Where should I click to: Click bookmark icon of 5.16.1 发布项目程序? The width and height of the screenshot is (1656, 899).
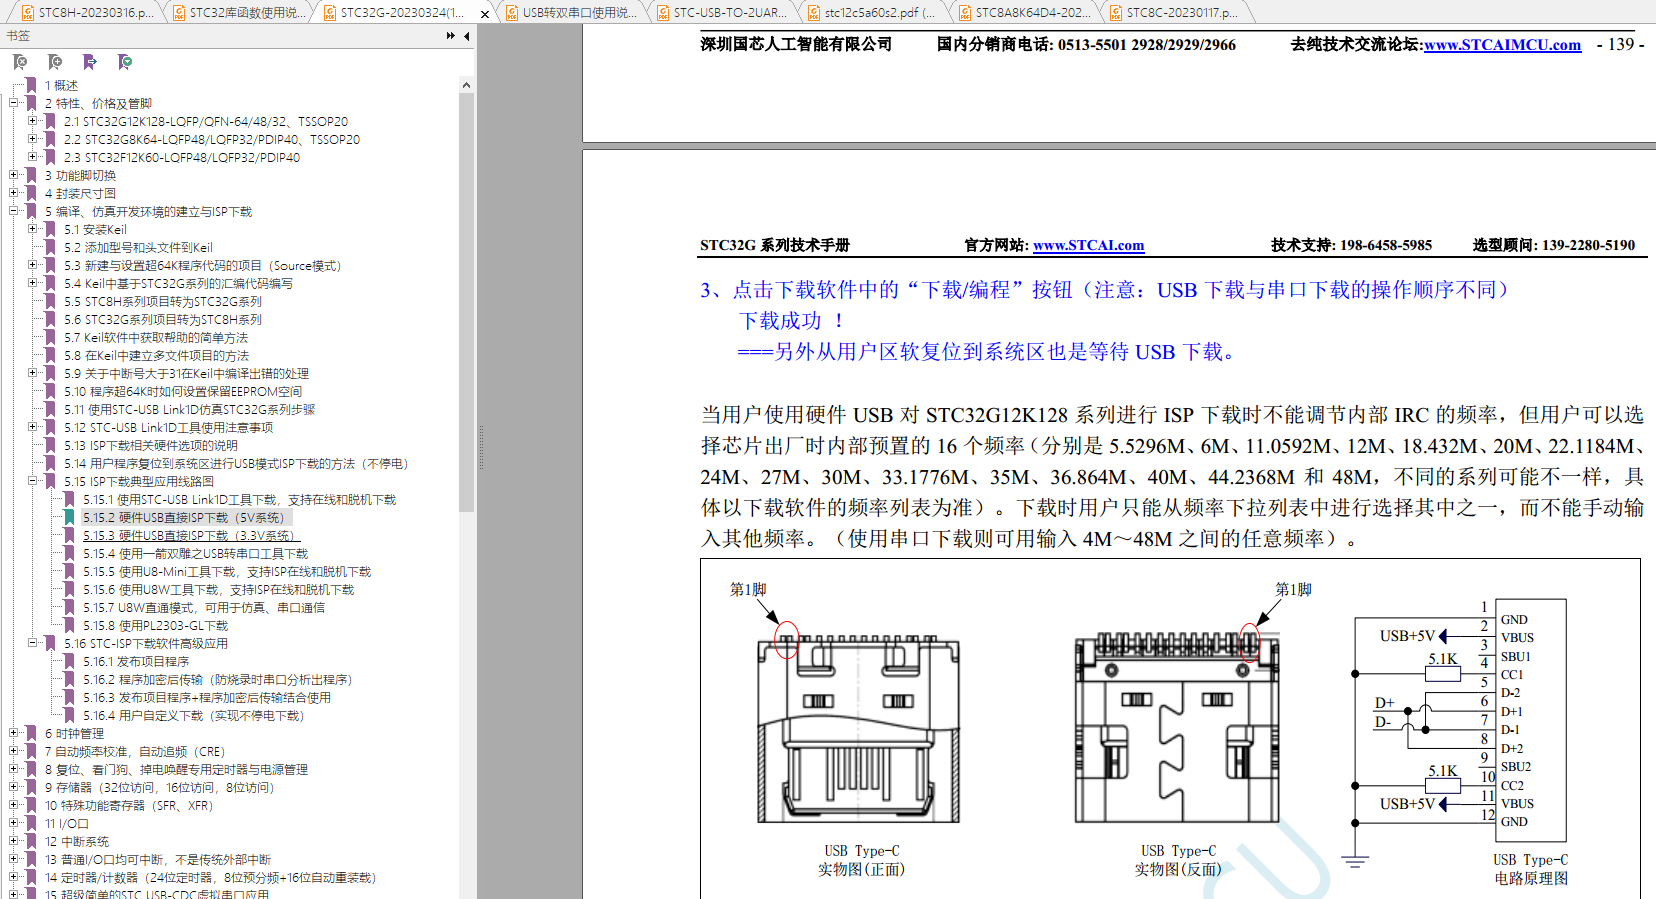point(70,661)
